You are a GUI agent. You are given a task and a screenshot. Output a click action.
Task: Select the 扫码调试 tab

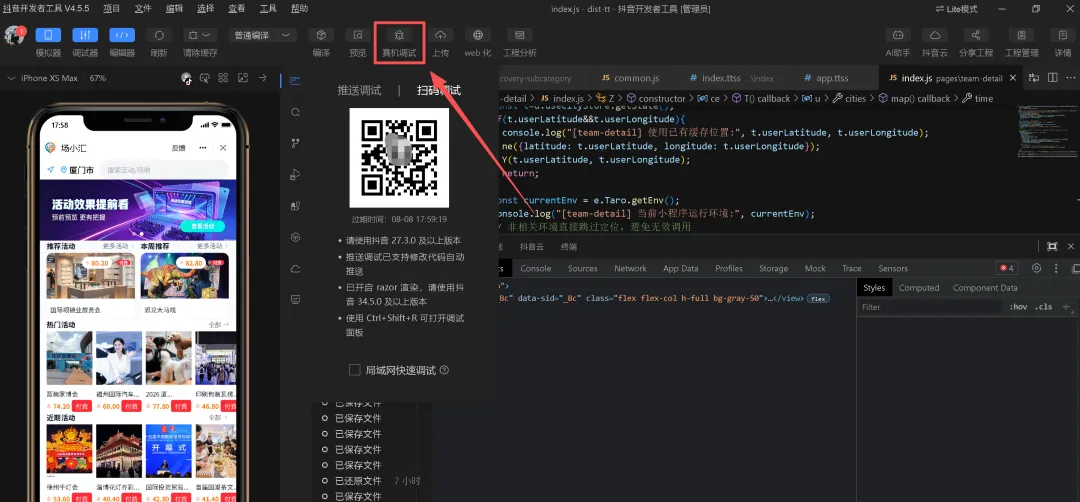439,90
